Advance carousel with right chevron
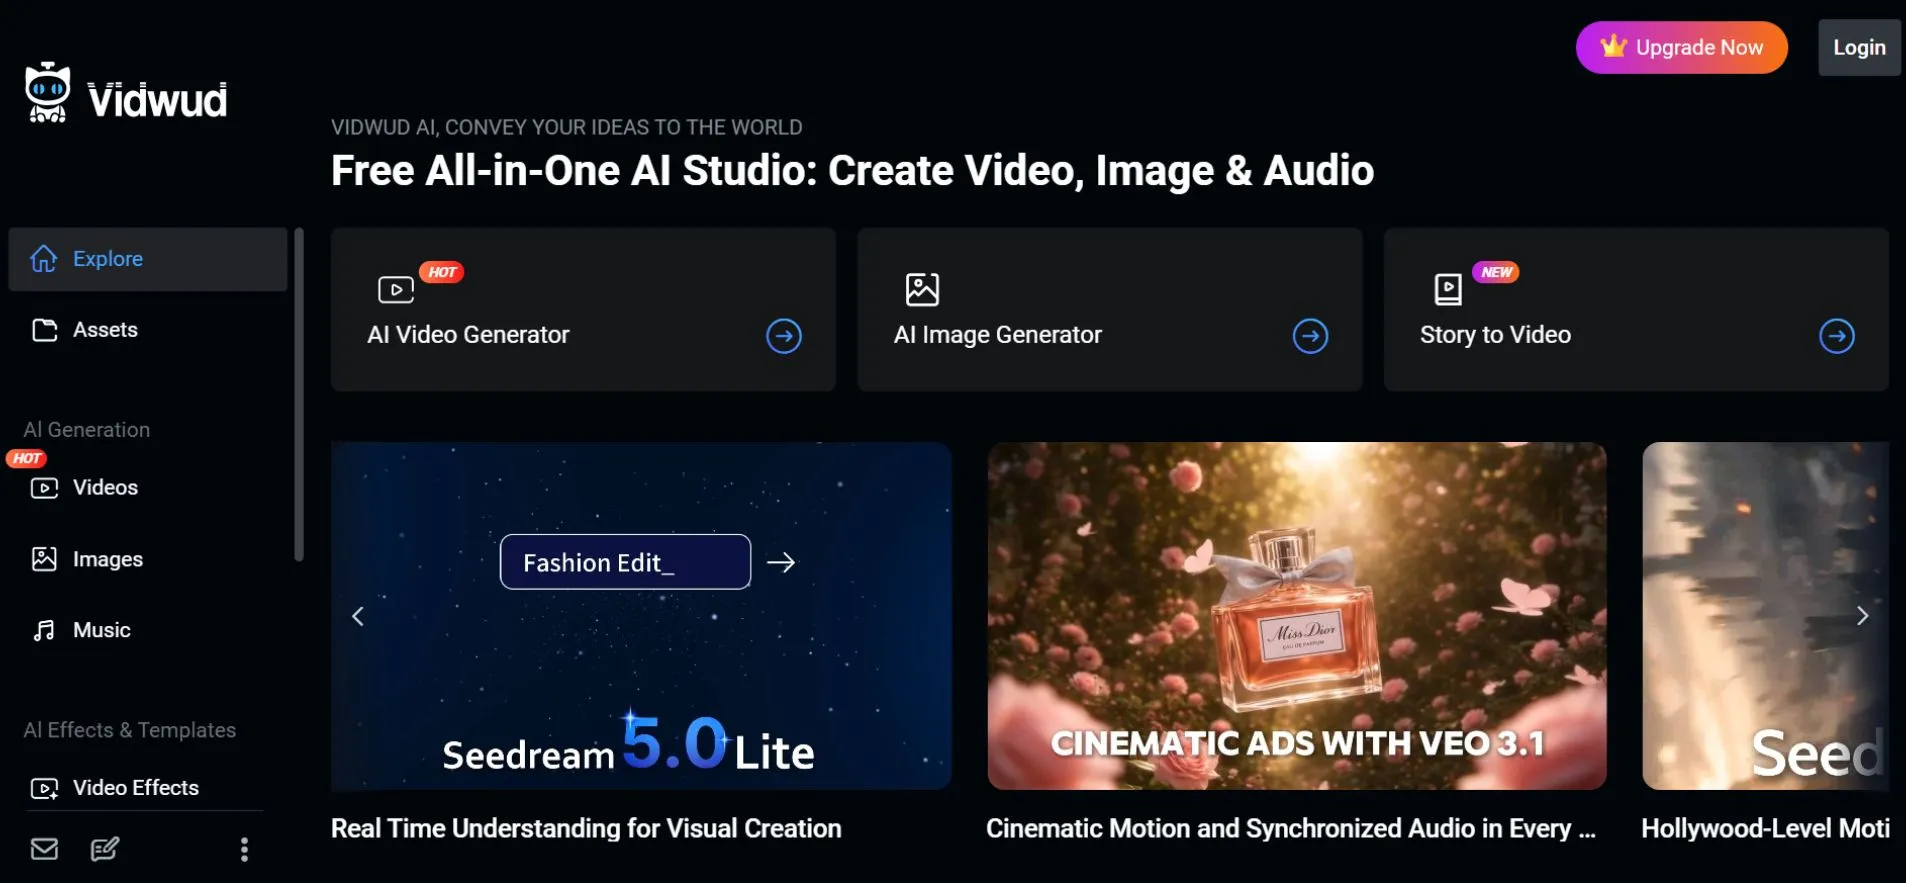 tap(1862, 616)
